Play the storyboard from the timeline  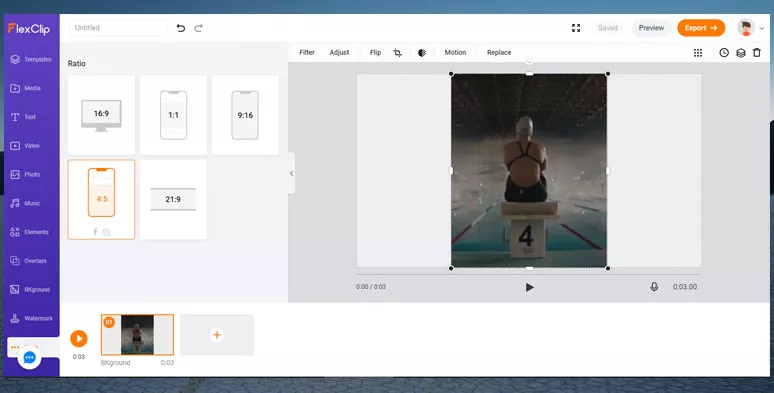click(78, 339)
